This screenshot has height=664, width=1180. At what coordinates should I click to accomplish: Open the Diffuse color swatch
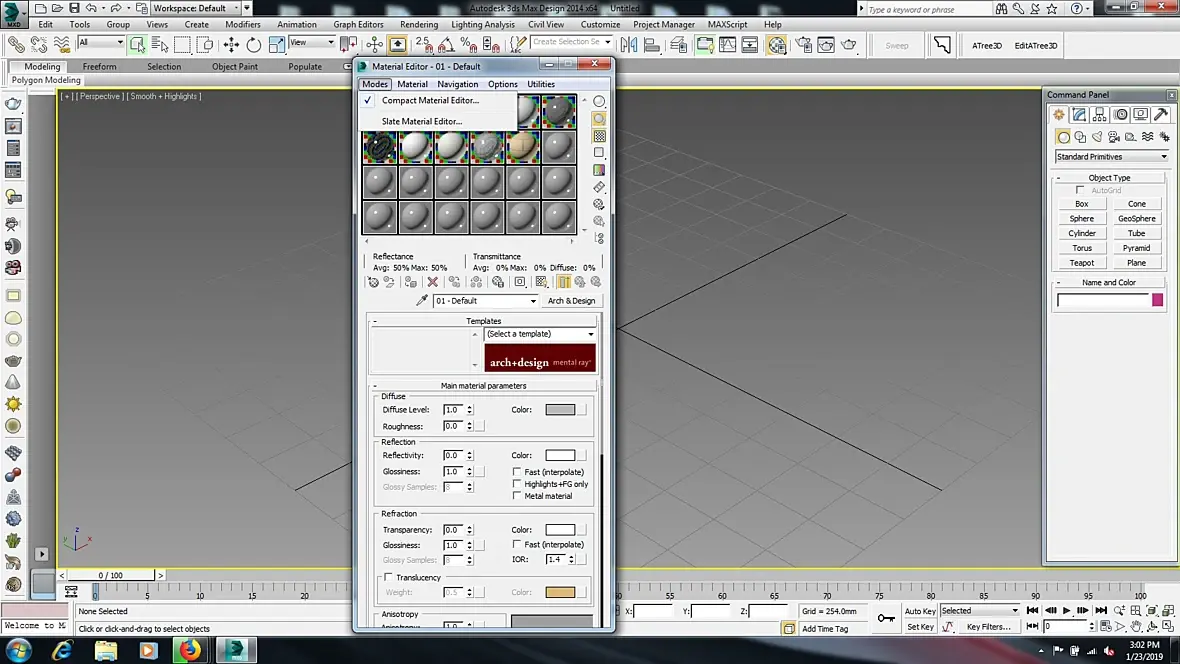click(x=560, y=410)
